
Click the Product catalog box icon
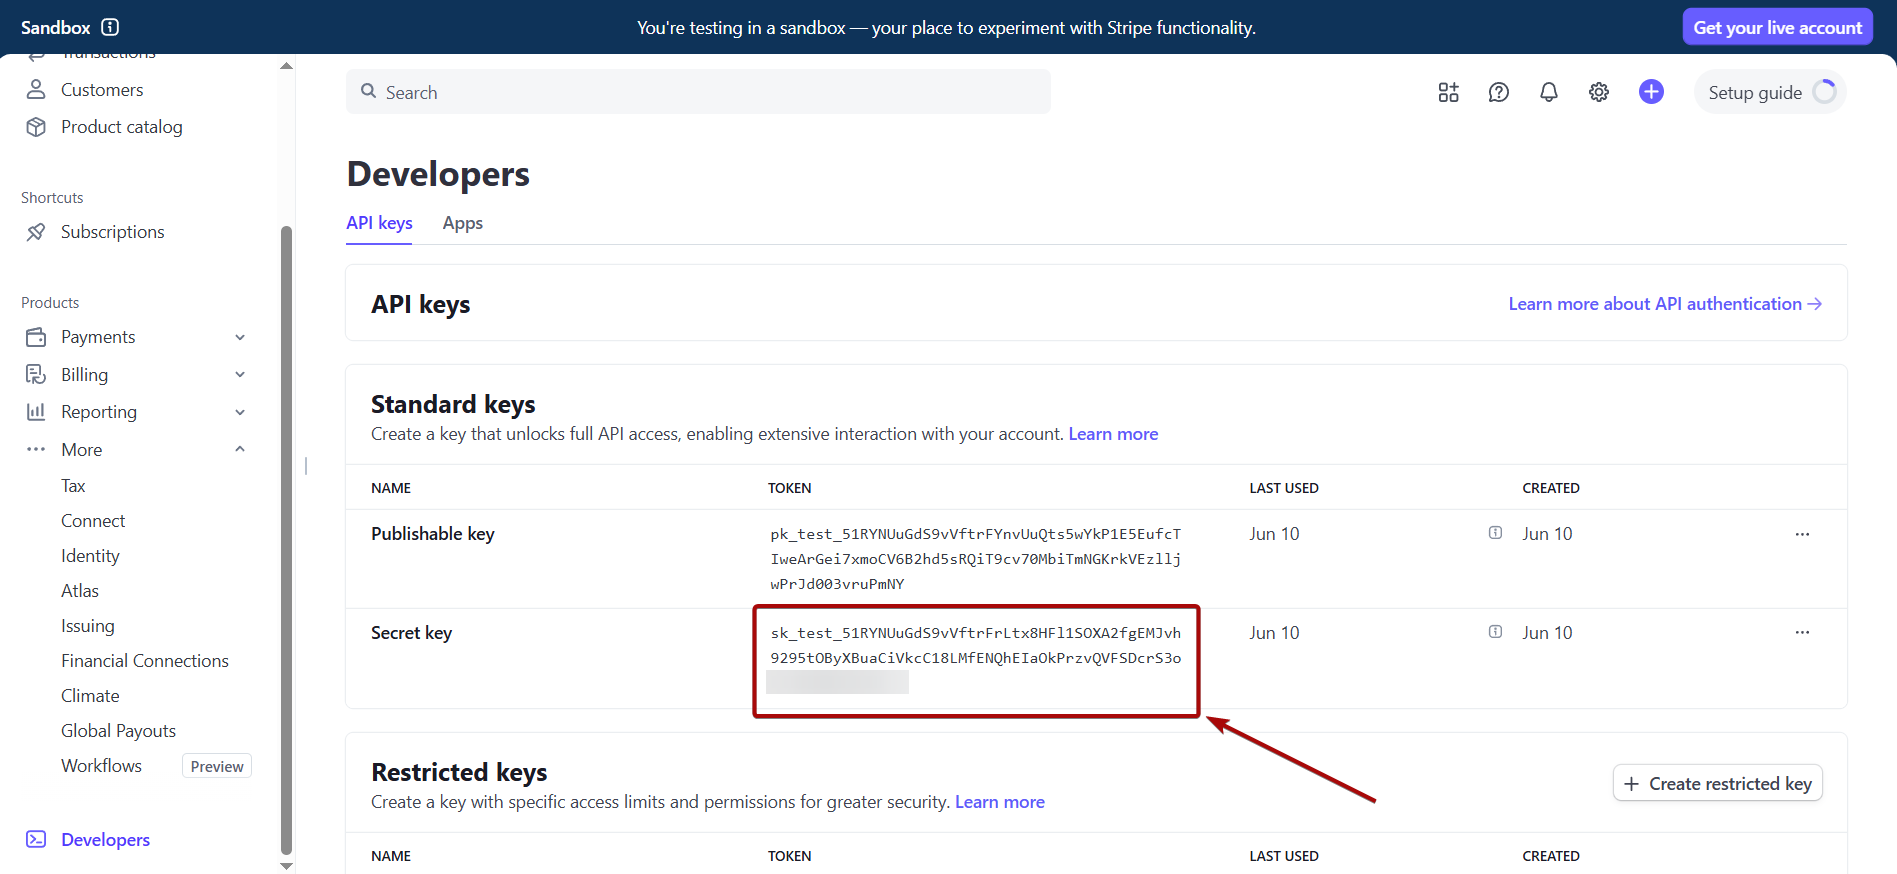36,127
